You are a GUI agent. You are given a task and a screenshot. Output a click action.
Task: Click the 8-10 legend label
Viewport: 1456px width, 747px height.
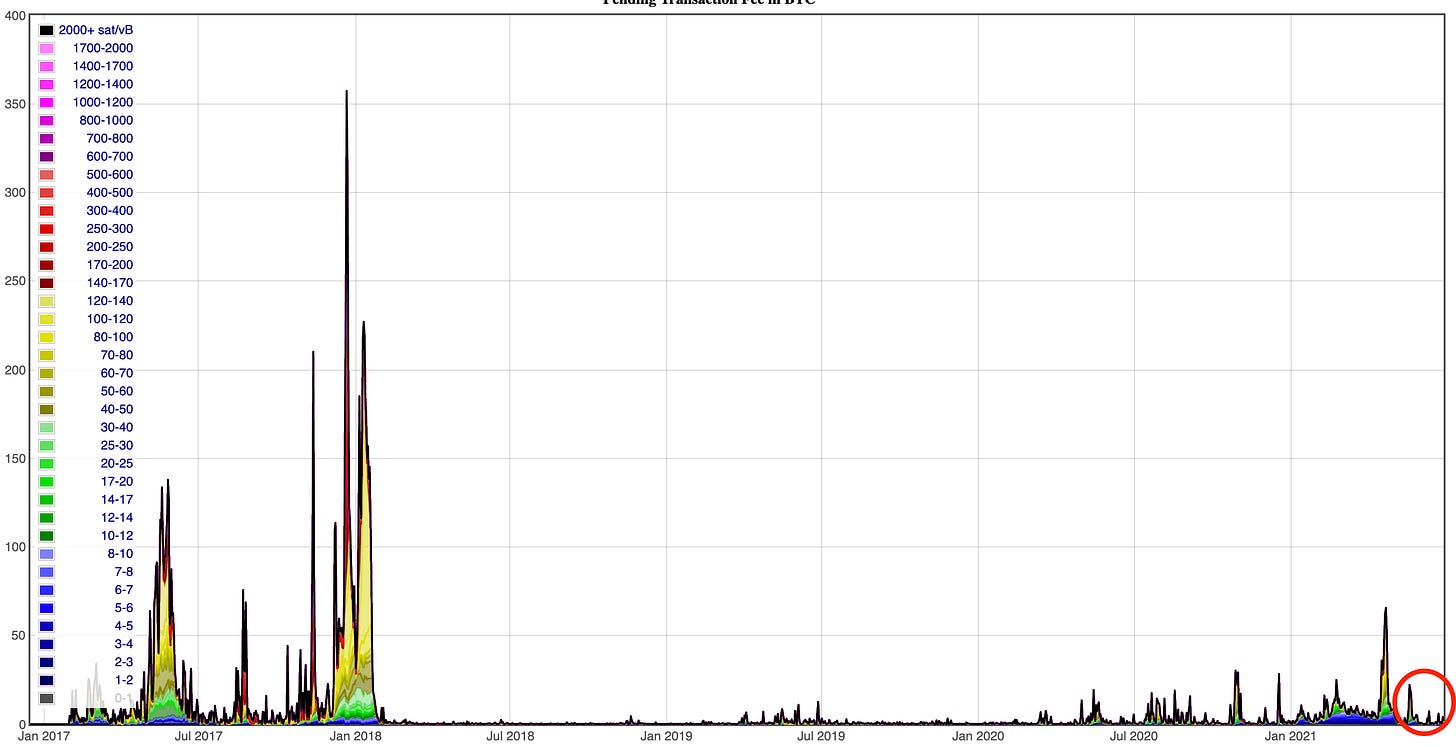[x=120, y=554]
